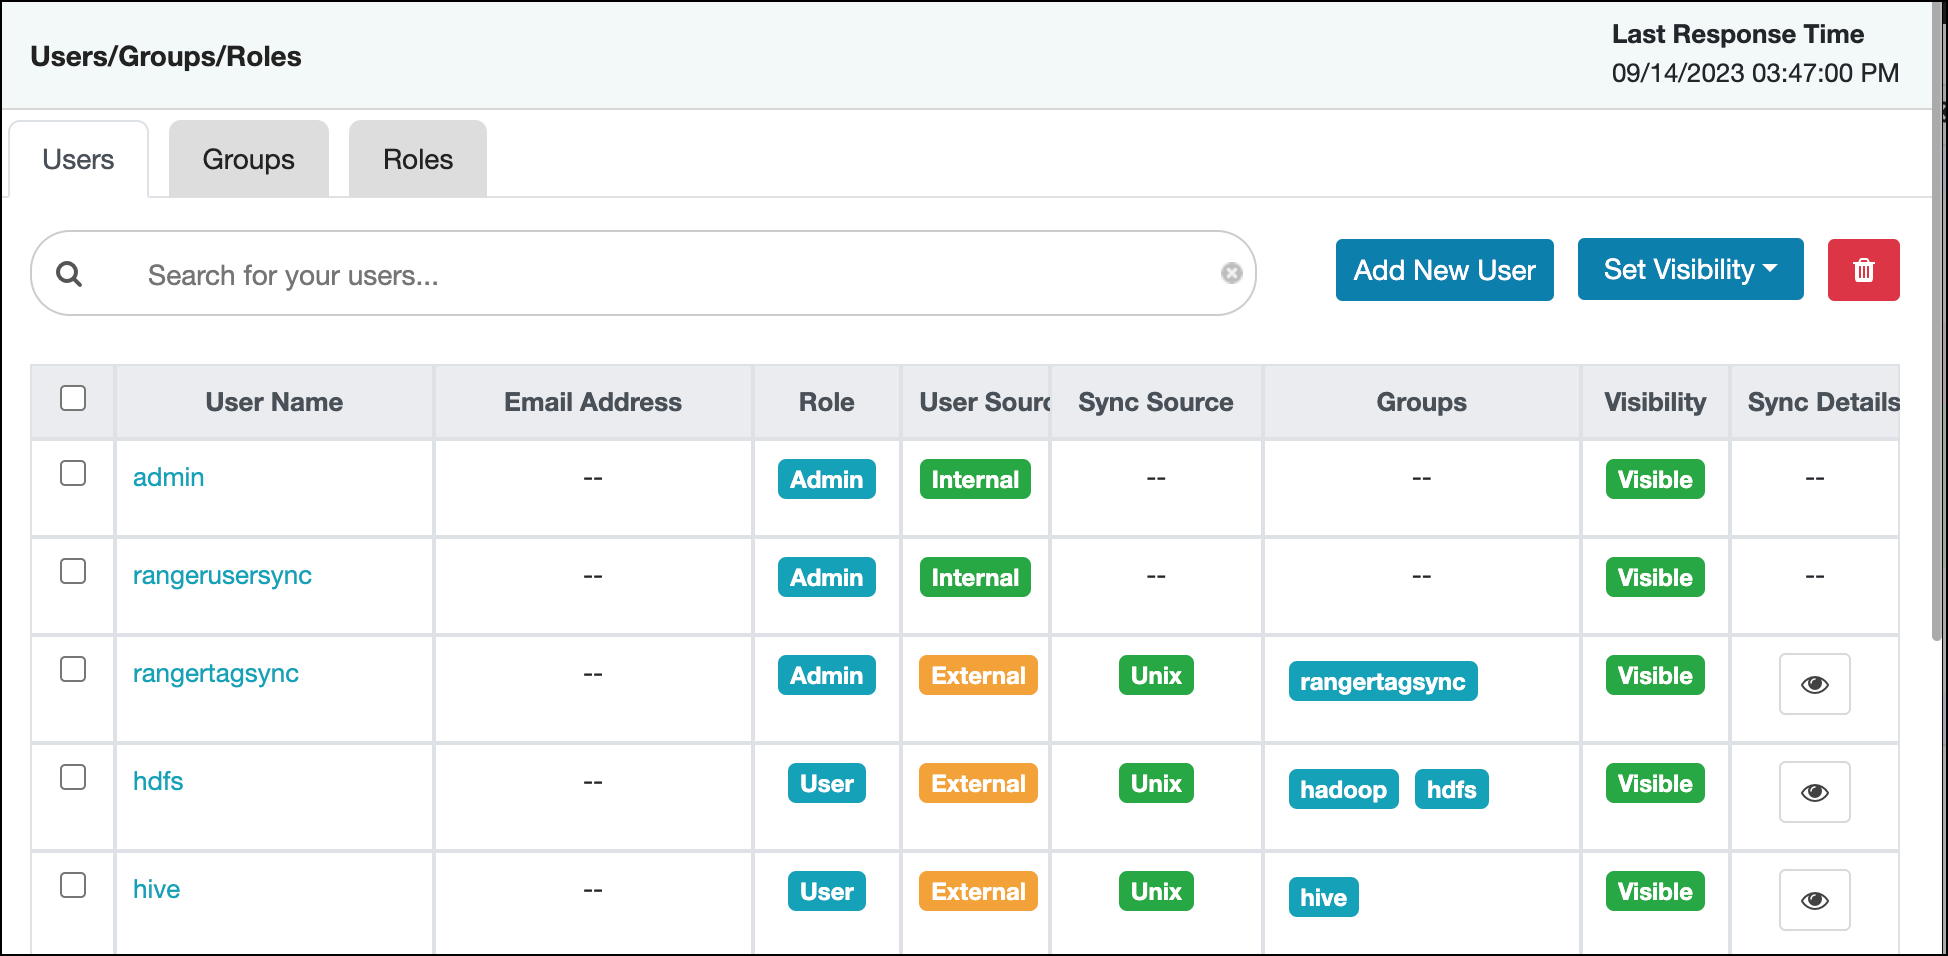Screen dimensions: 1948x956
Task: Open the admin user profile link
Action: click(168, 477)
